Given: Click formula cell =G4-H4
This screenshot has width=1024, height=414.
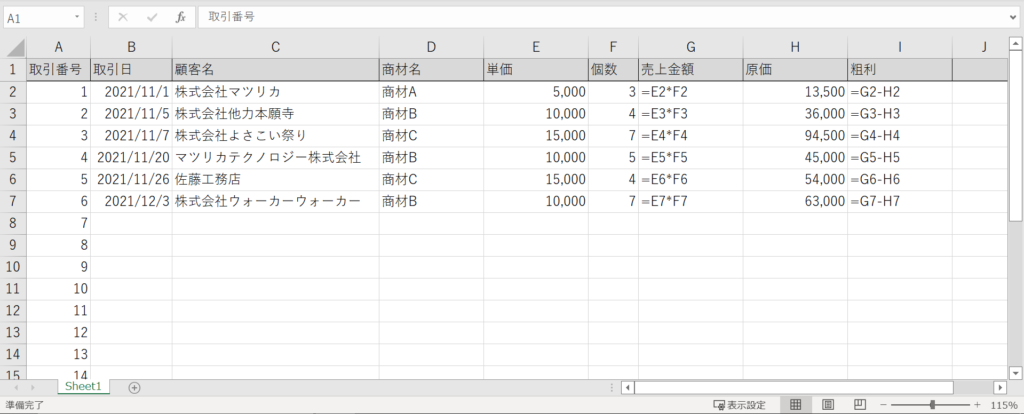Looking at the screenshot, I should 899,136.
